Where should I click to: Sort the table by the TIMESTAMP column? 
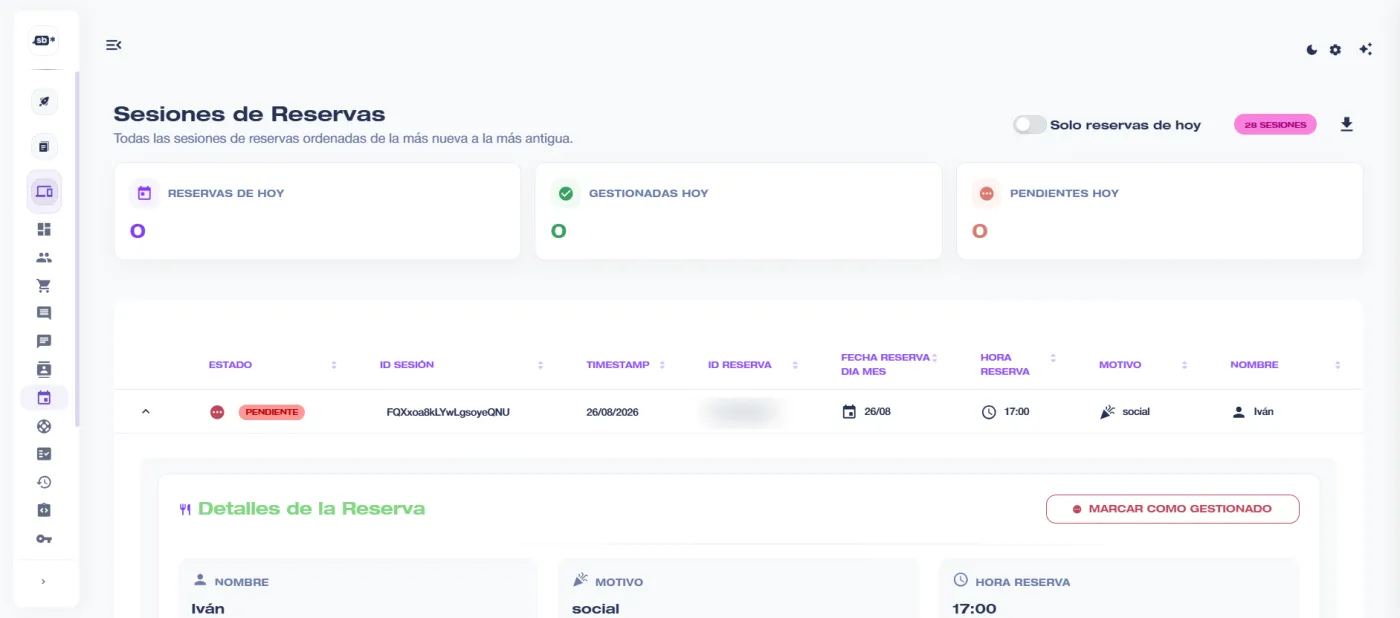[x=662, y=365]
